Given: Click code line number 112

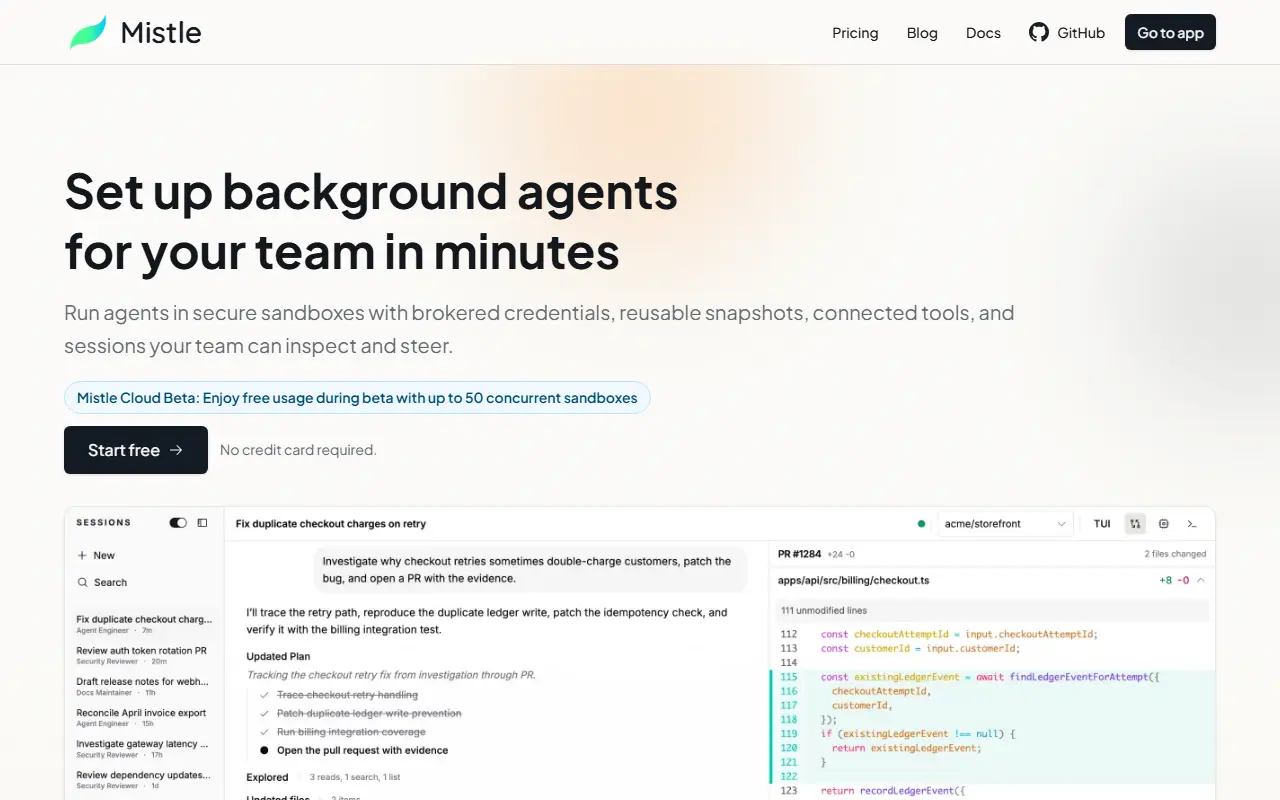Looking at the screenshot, I should click(x=789, y=634).
